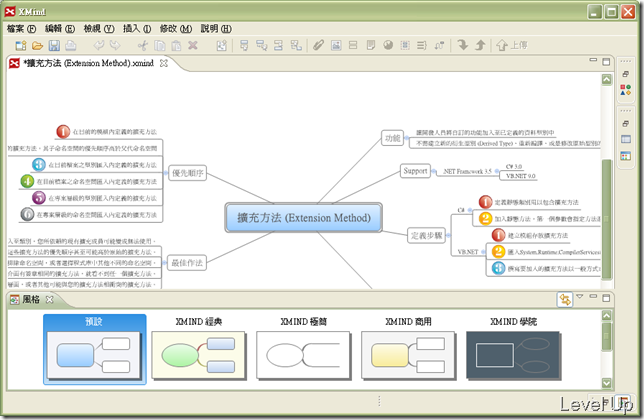Open the 插入 (I) menu
The image size is (644, 420).
pos(137,28)
